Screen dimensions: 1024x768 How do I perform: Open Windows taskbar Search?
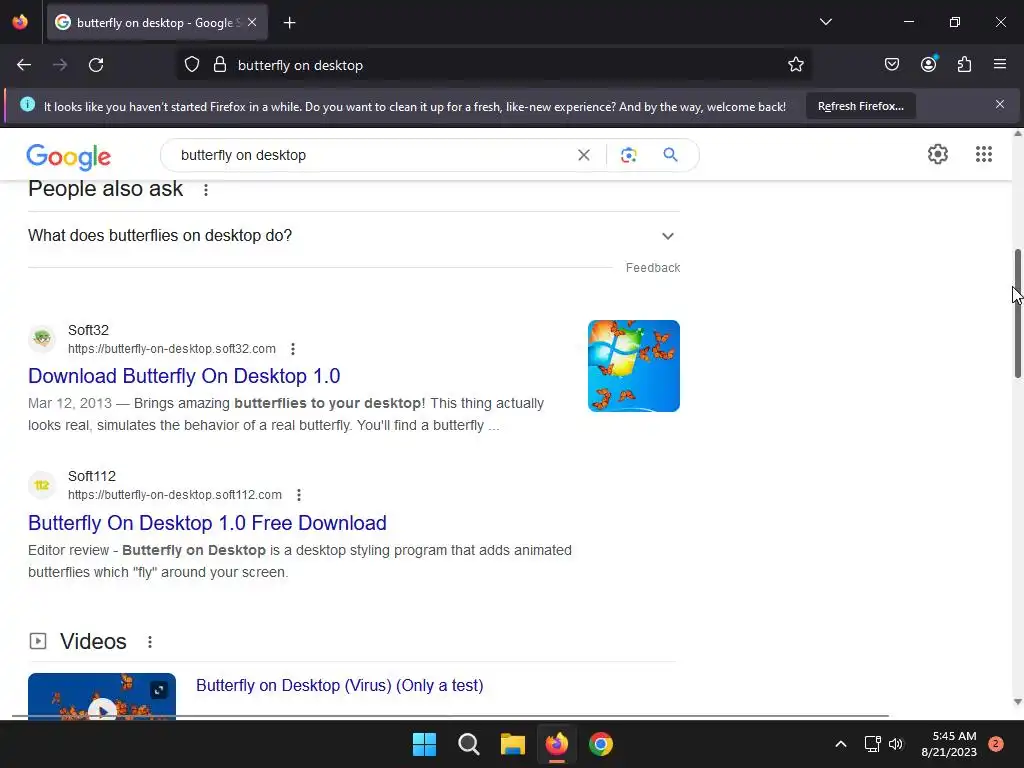coord(468,744)
